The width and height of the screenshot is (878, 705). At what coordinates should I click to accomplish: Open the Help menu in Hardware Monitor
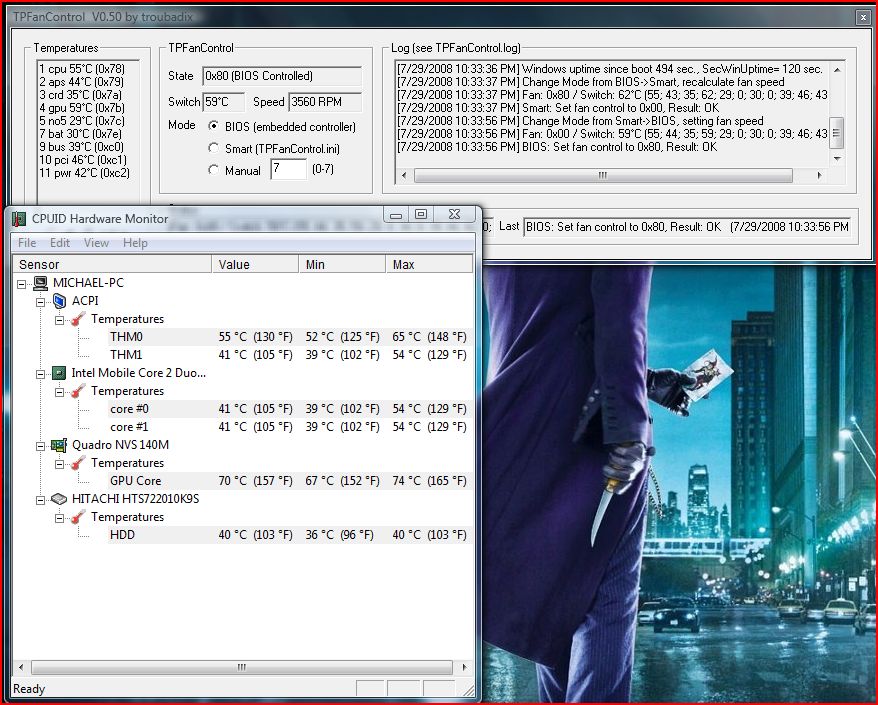pos(135,242)
